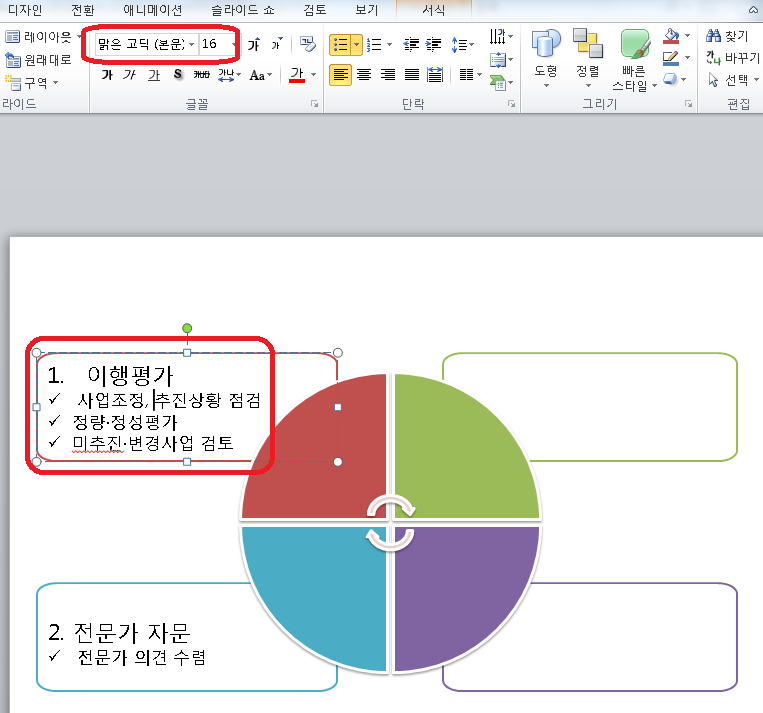This screenshot has width=763, height=713.
Task: Center-align the paragraph text
Action: pos(364,75)
